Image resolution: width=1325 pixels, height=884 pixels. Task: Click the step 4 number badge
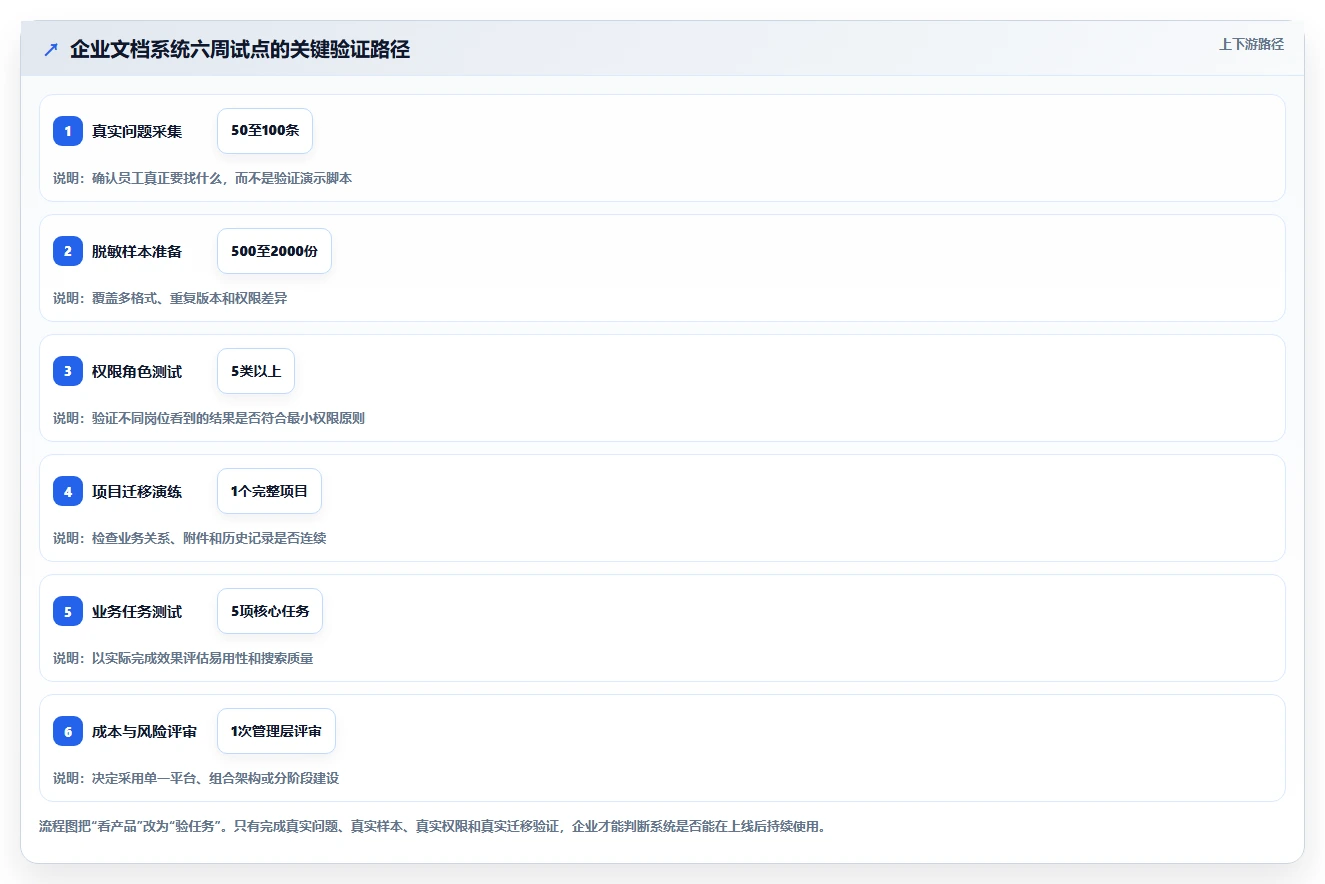coord(68,491)
